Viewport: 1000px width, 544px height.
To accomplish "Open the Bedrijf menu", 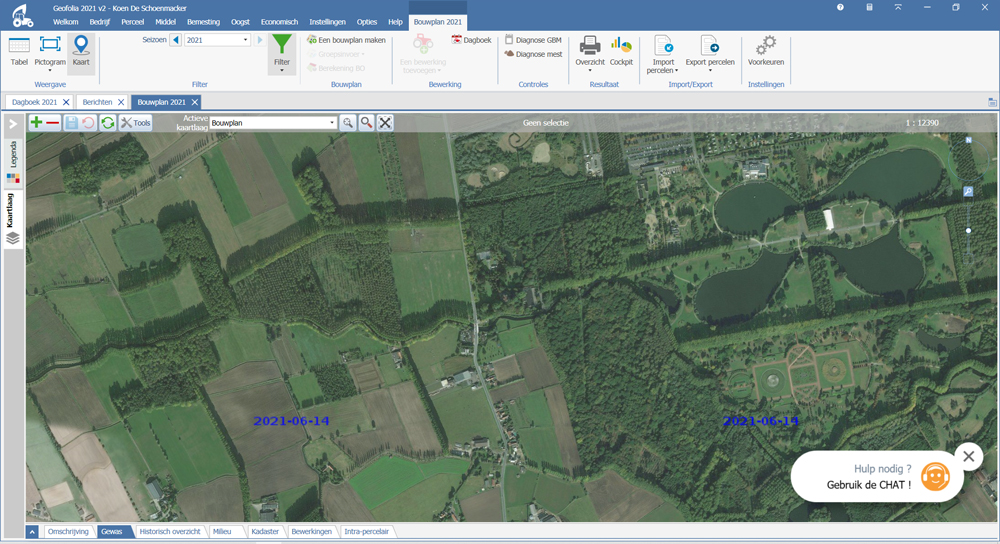I will [x=99, y=22].
